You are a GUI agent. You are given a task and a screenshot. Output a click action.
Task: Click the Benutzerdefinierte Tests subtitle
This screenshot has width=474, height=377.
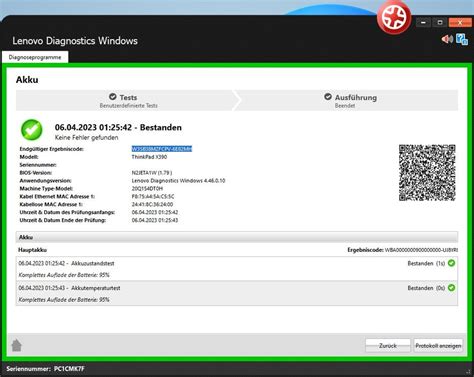(x=128, y=106)
